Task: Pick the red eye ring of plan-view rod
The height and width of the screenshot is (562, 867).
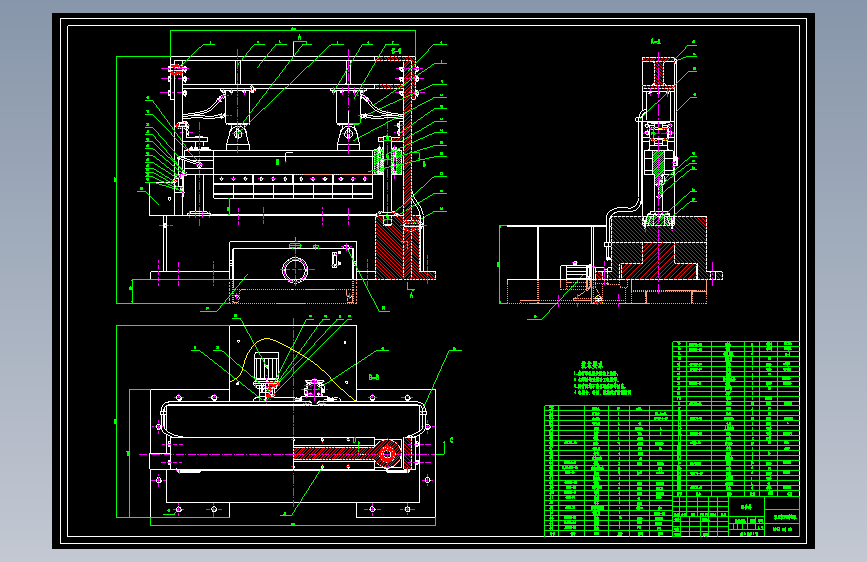Action: pyautogui.click(x=387, y=455)
